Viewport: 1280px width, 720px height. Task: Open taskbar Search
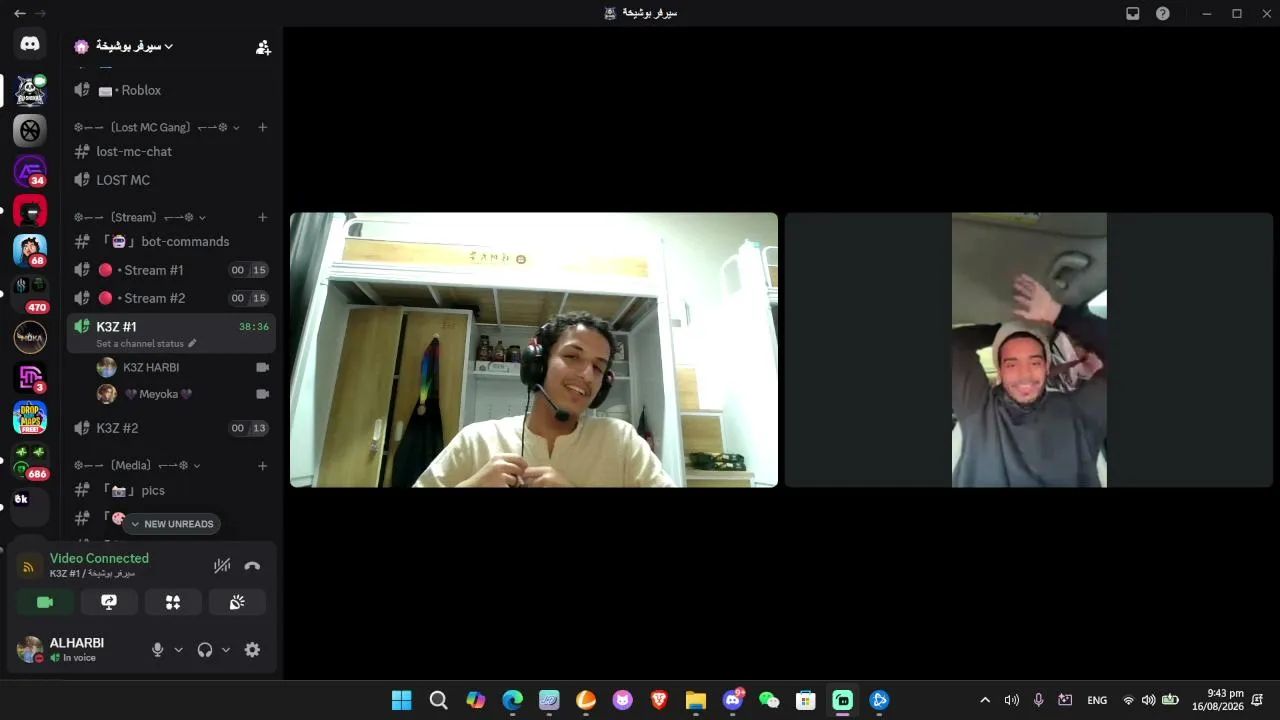[438, 700]
